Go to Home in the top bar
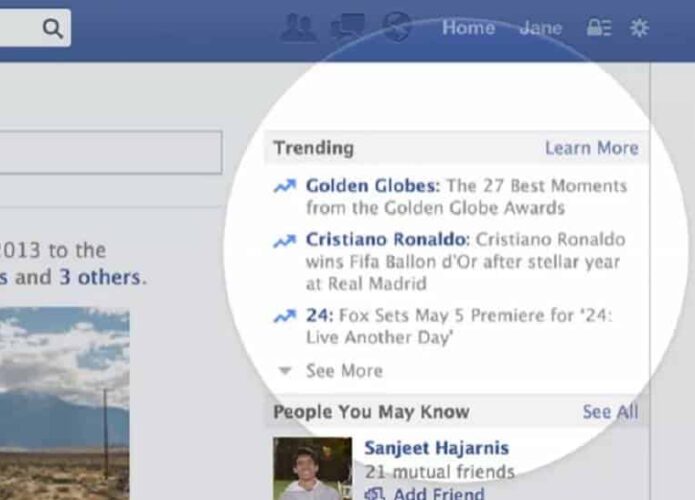The image size is (695, 500). click(469, 28)
